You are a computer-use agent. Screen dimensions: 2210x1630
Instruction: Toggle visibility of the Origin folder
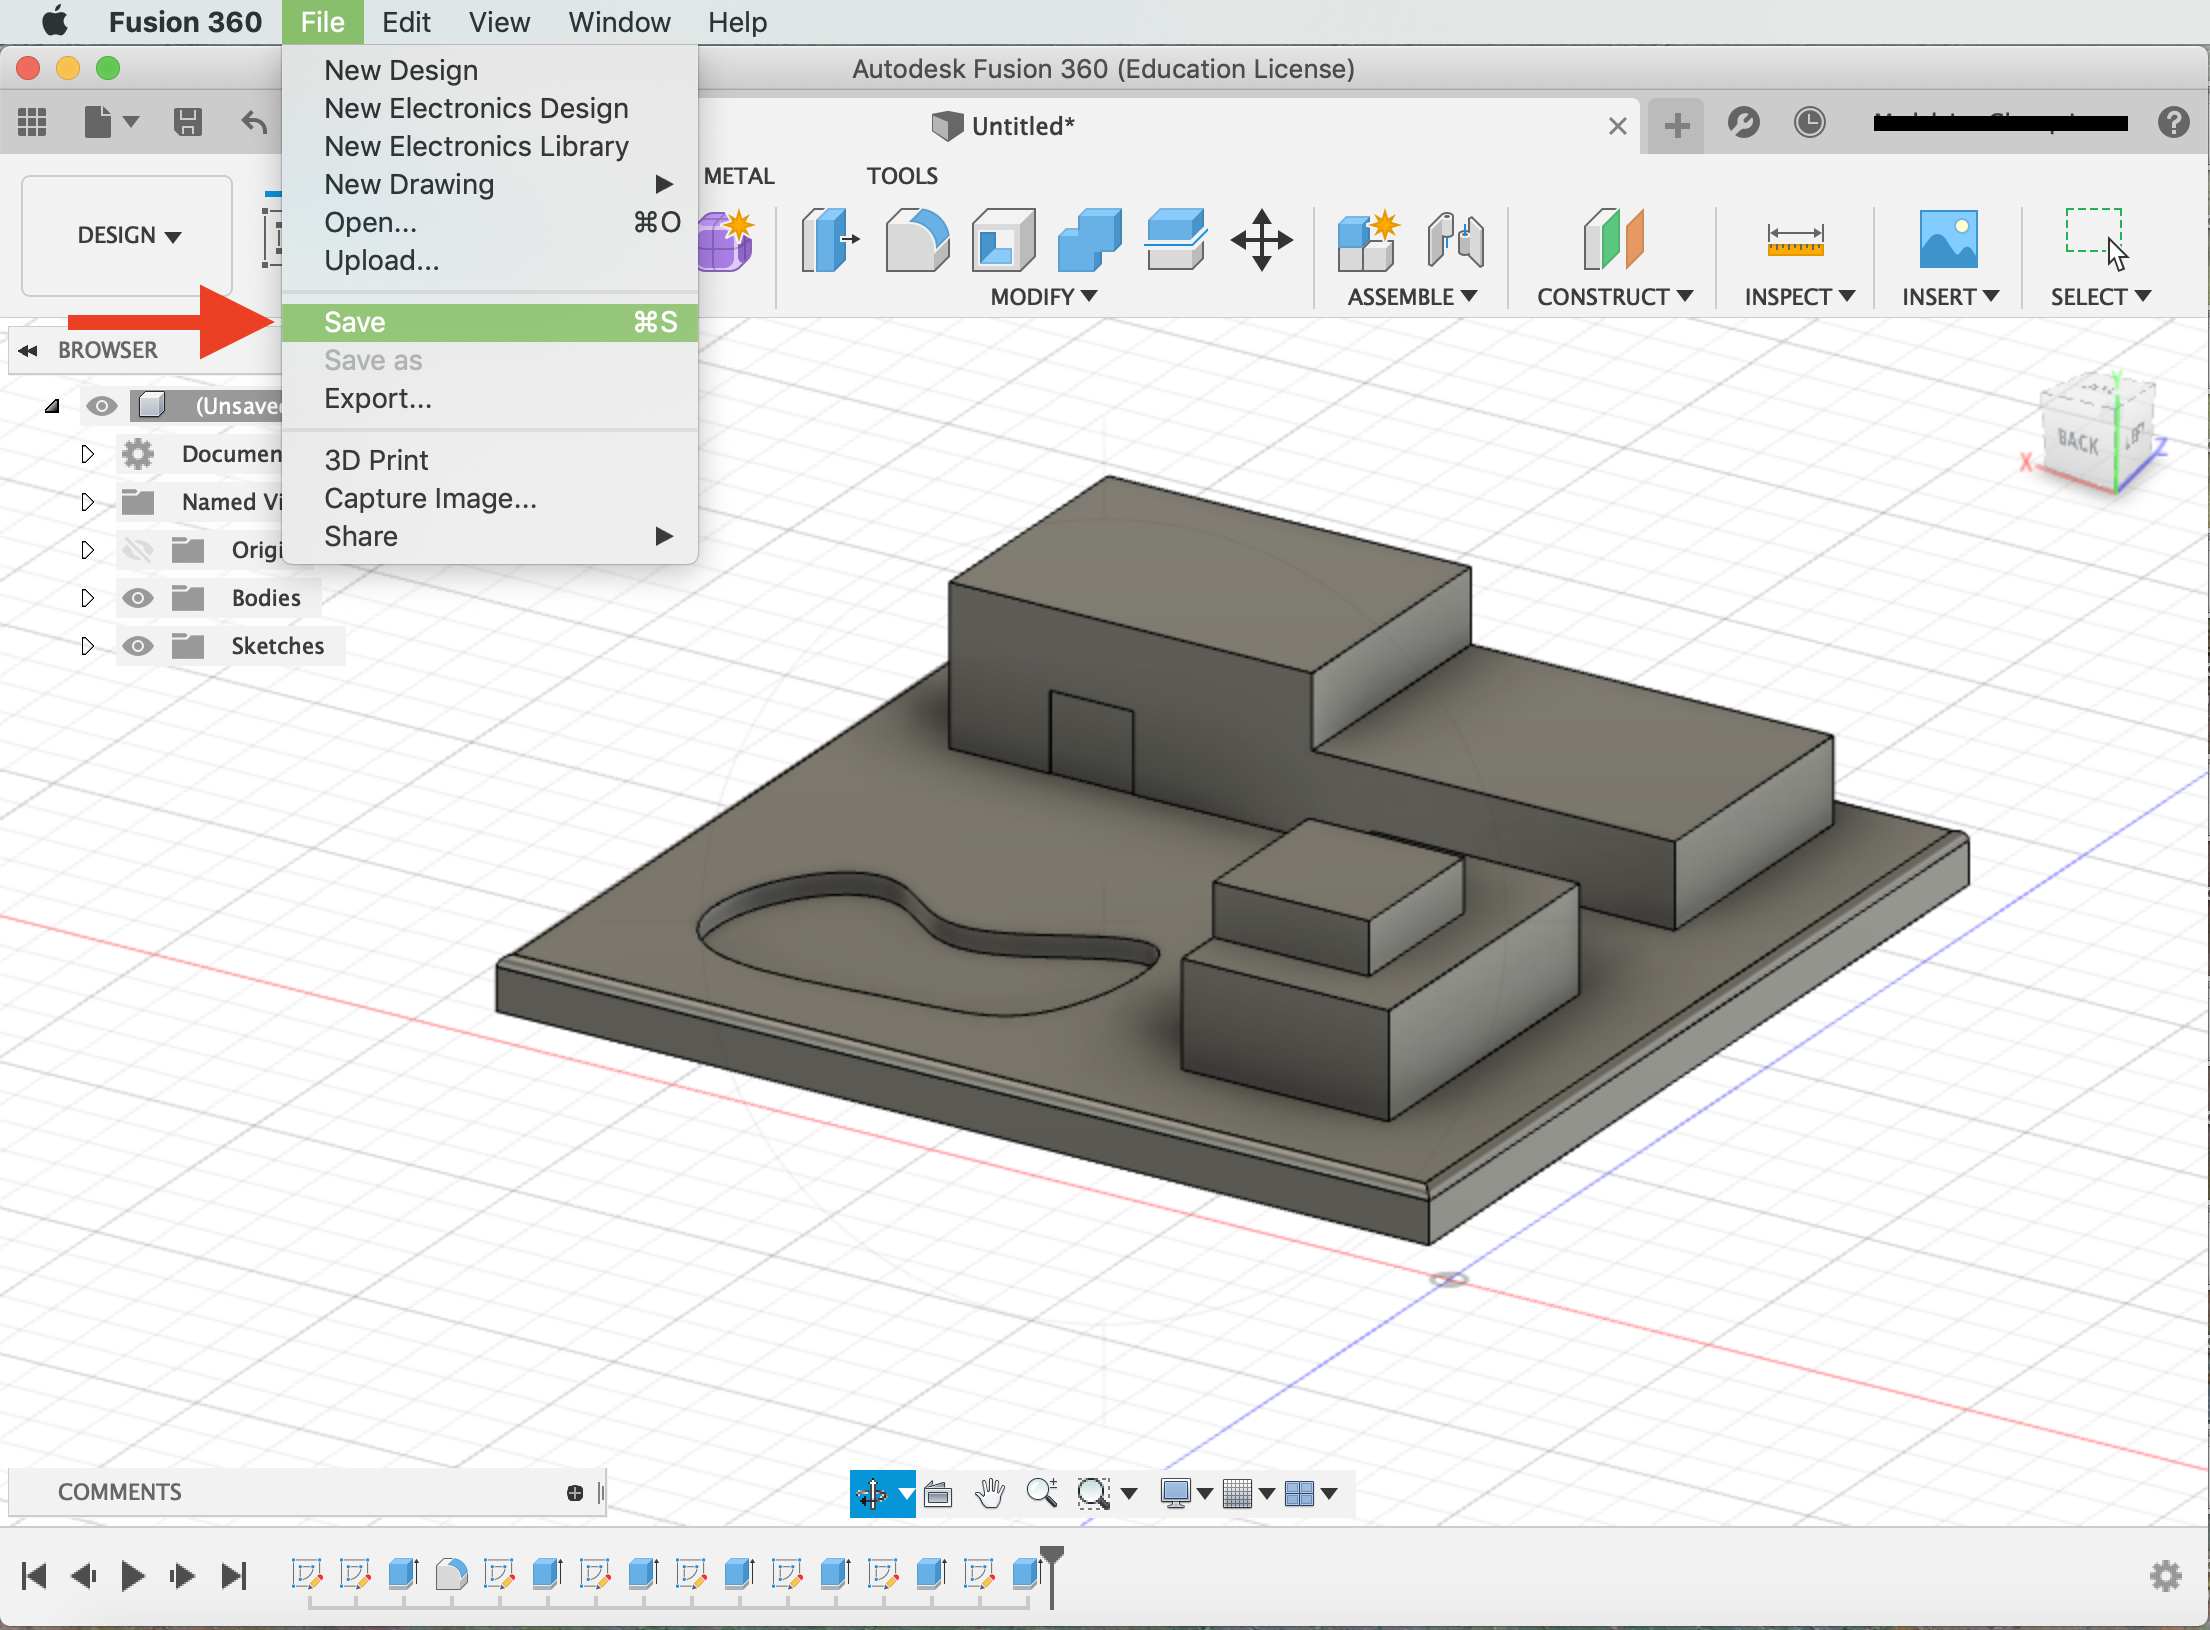[137, 550]
